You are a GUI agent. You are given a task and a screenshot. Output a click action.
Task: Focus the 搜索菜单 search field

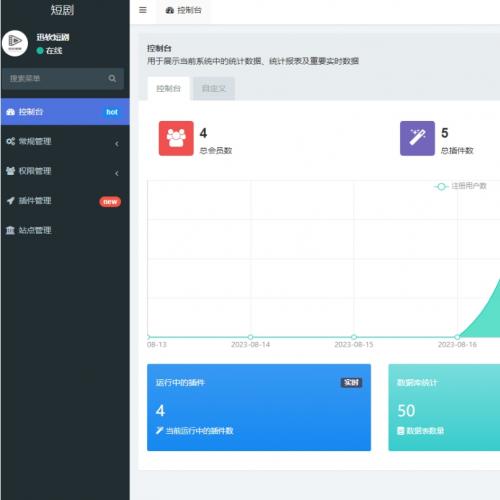(63, 79)
